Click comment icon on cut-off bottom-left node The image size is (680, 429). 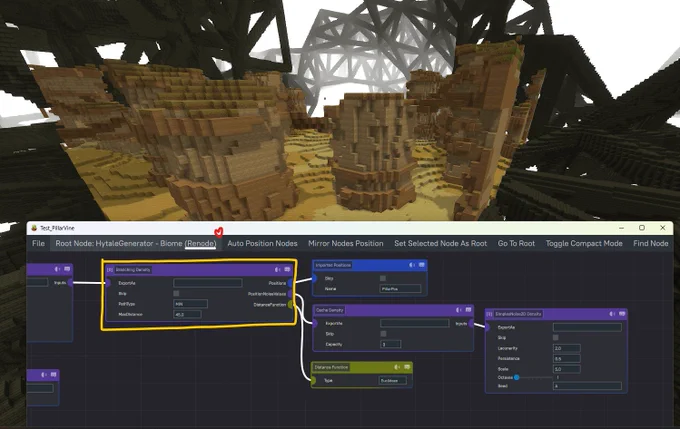(x=53, y=374)
